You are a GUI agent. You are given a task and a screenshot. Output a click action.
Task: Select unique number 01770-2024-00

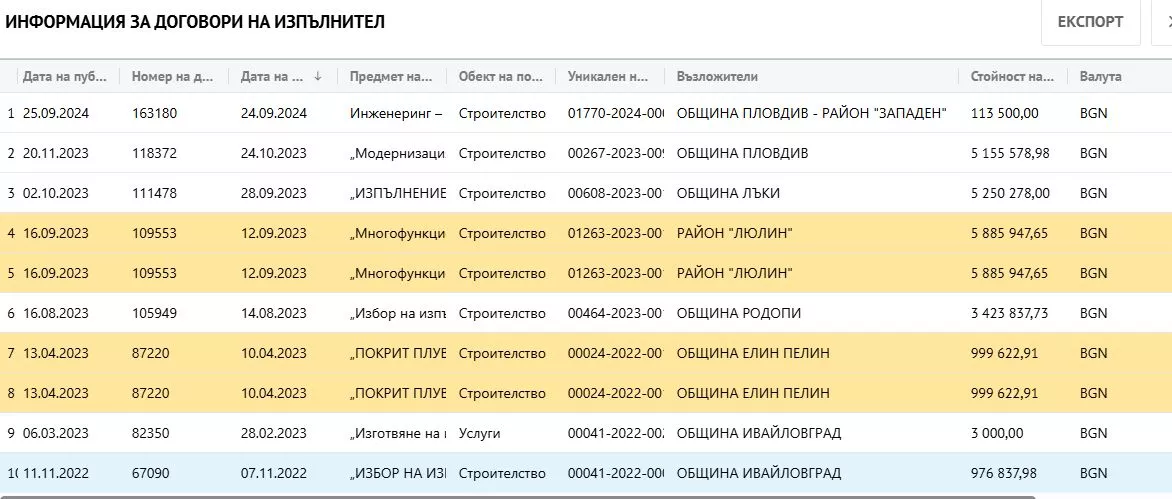(x=616, y=114)
